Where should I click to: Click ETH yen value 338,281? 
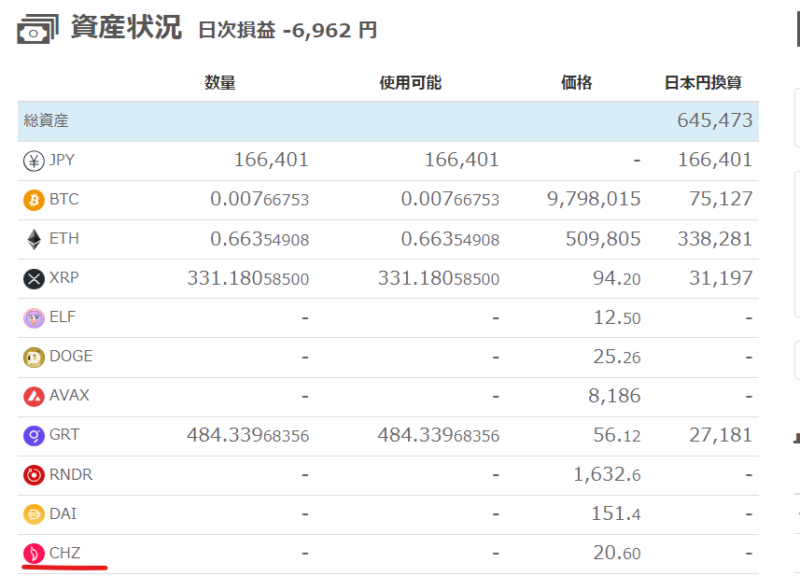714,239
